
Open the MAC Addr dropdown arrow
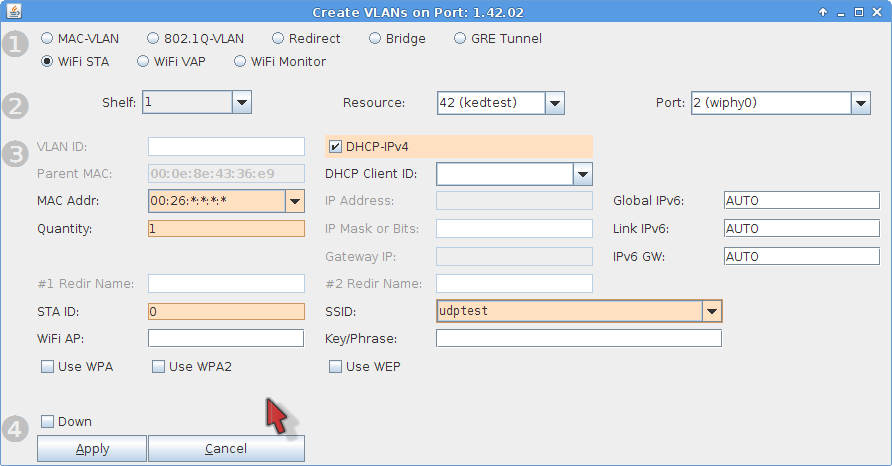coord(294,201)
